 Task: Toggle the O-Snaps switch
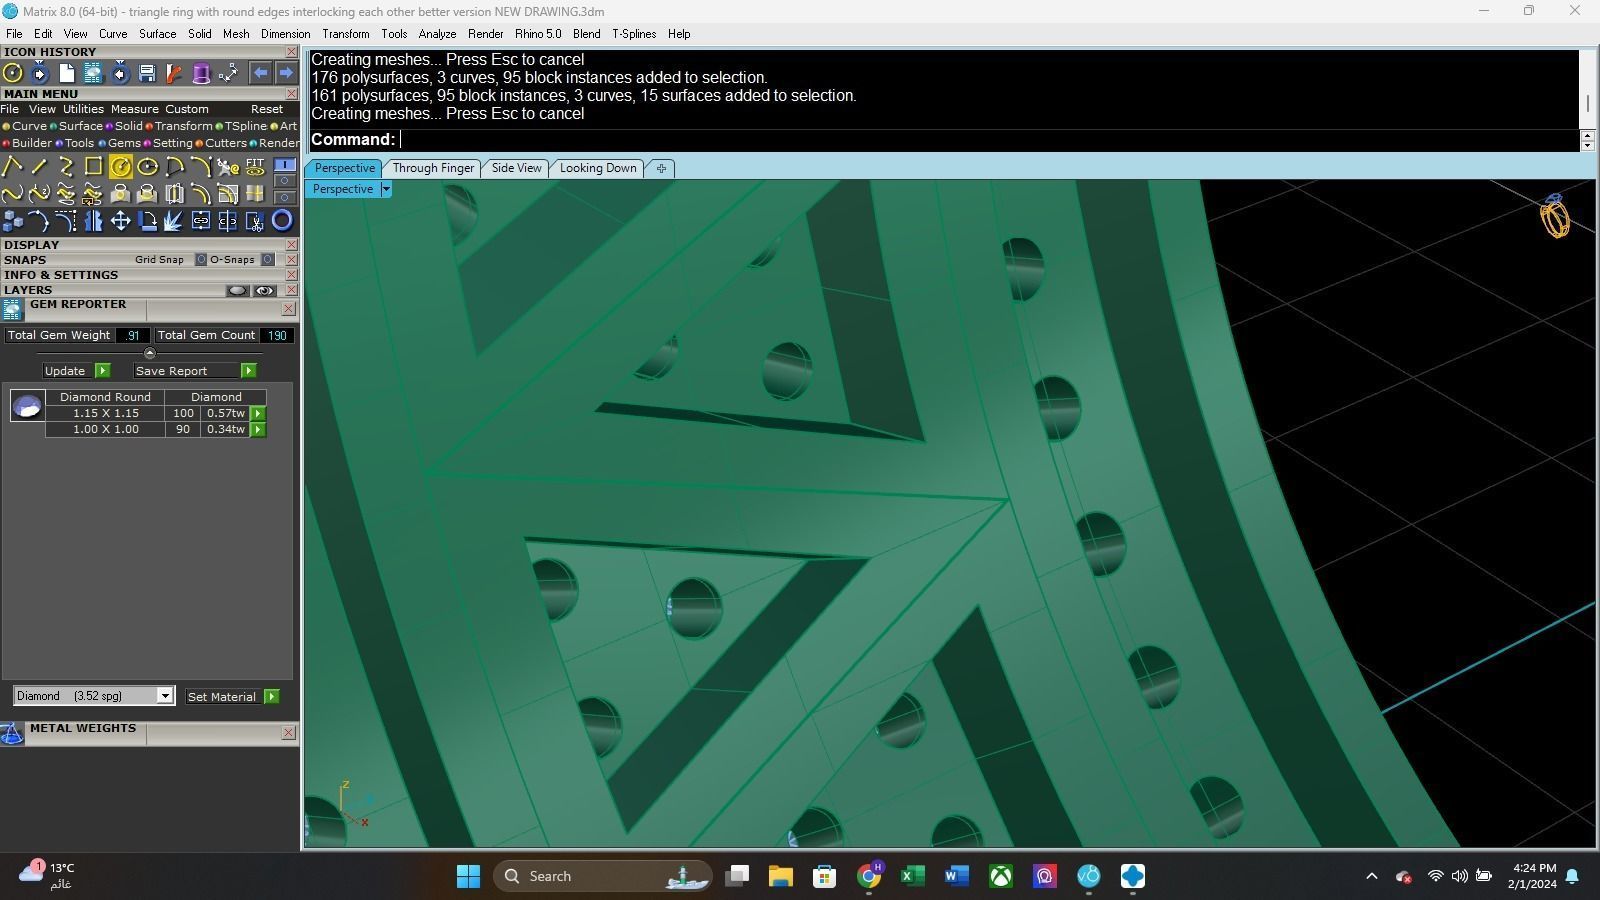tap(268, 260)
